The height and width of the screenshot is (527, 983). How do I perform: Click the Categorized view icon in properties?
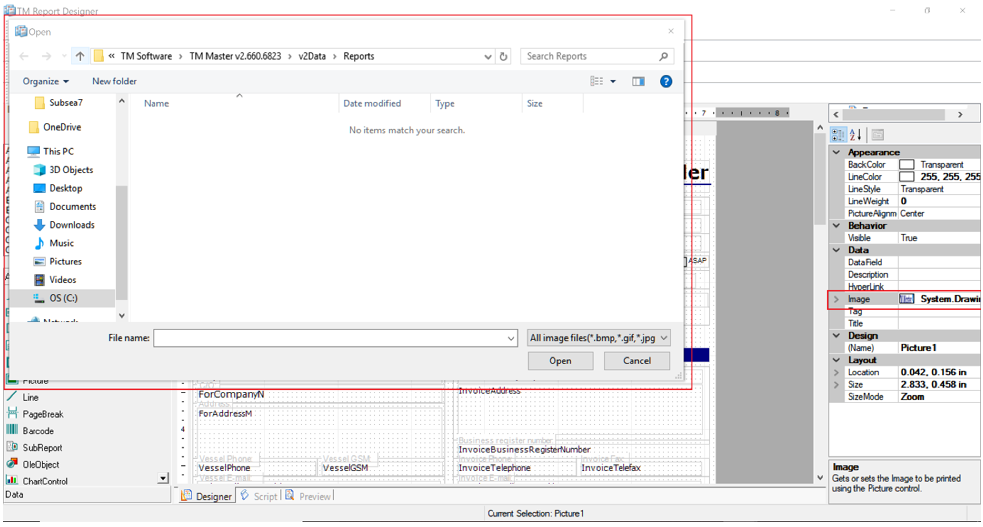839,135
